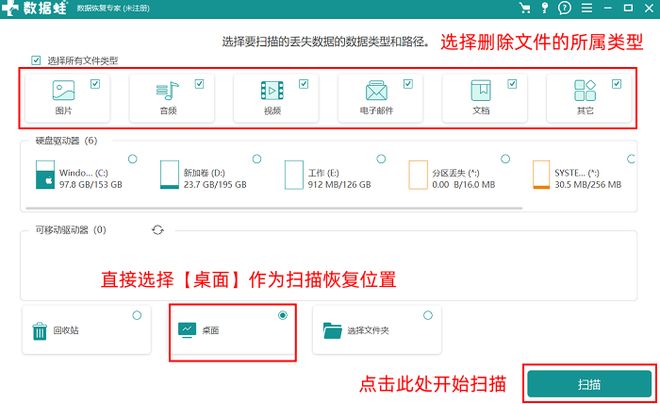Select the 分区丢失 radio button
Screen dimensions: 660x404
tap(506, 159)
